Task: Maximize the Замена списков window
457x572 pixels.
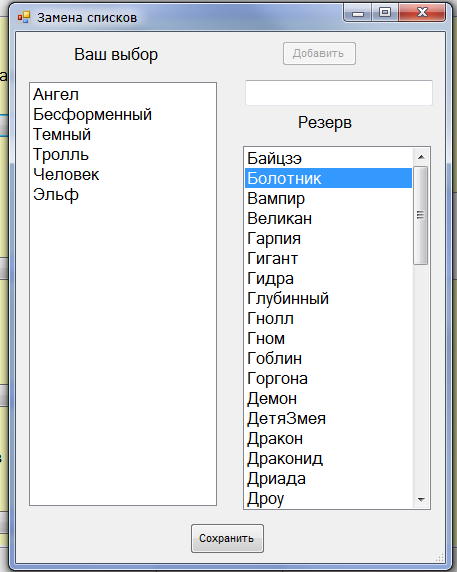Action: click(385, 13)
